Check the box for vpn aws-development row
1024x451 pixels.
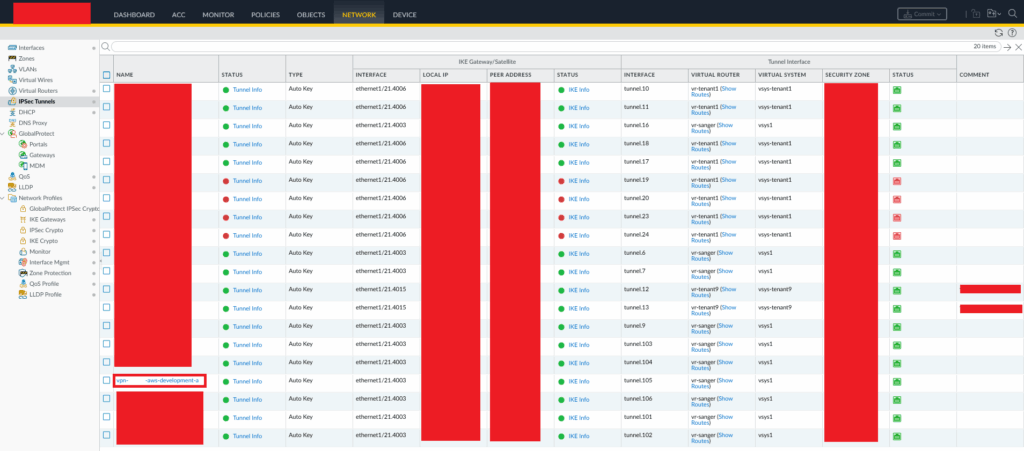[x=107, y=380]
